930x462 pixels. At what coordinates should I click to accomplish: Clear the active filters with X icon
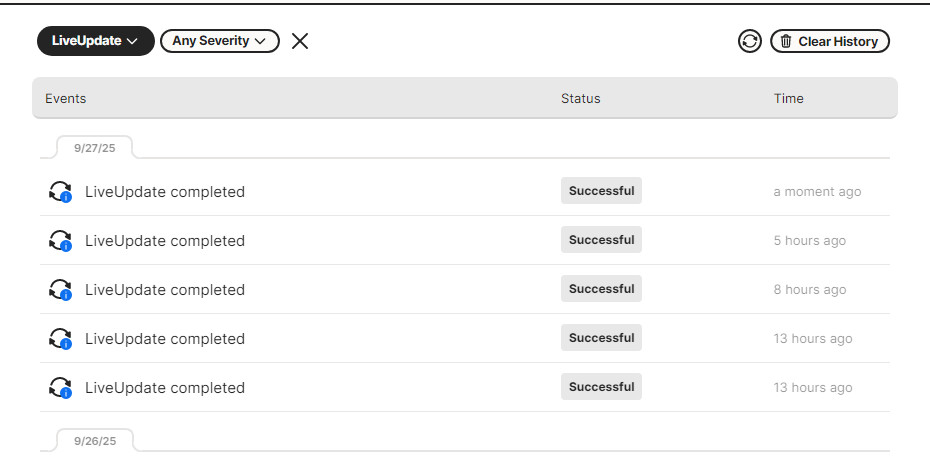(x=300, y=41)
